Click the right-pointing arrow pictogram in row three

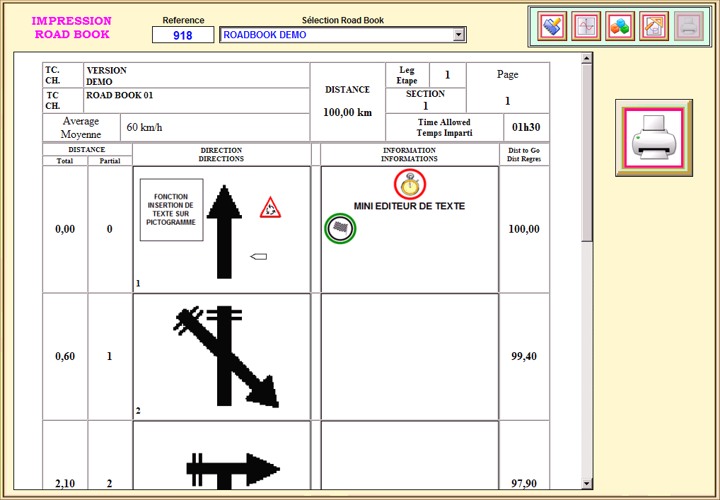click(232, 468)
